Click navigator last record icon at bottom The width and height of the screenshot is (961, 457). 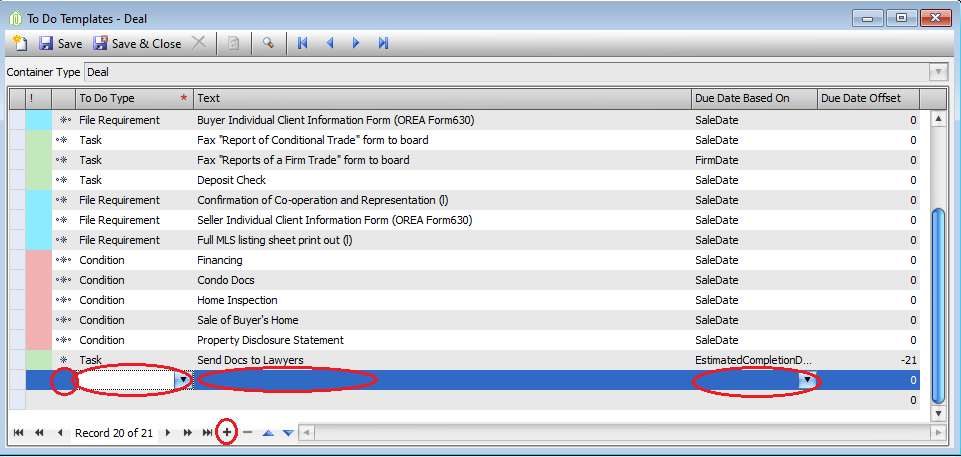click(207, 432)
